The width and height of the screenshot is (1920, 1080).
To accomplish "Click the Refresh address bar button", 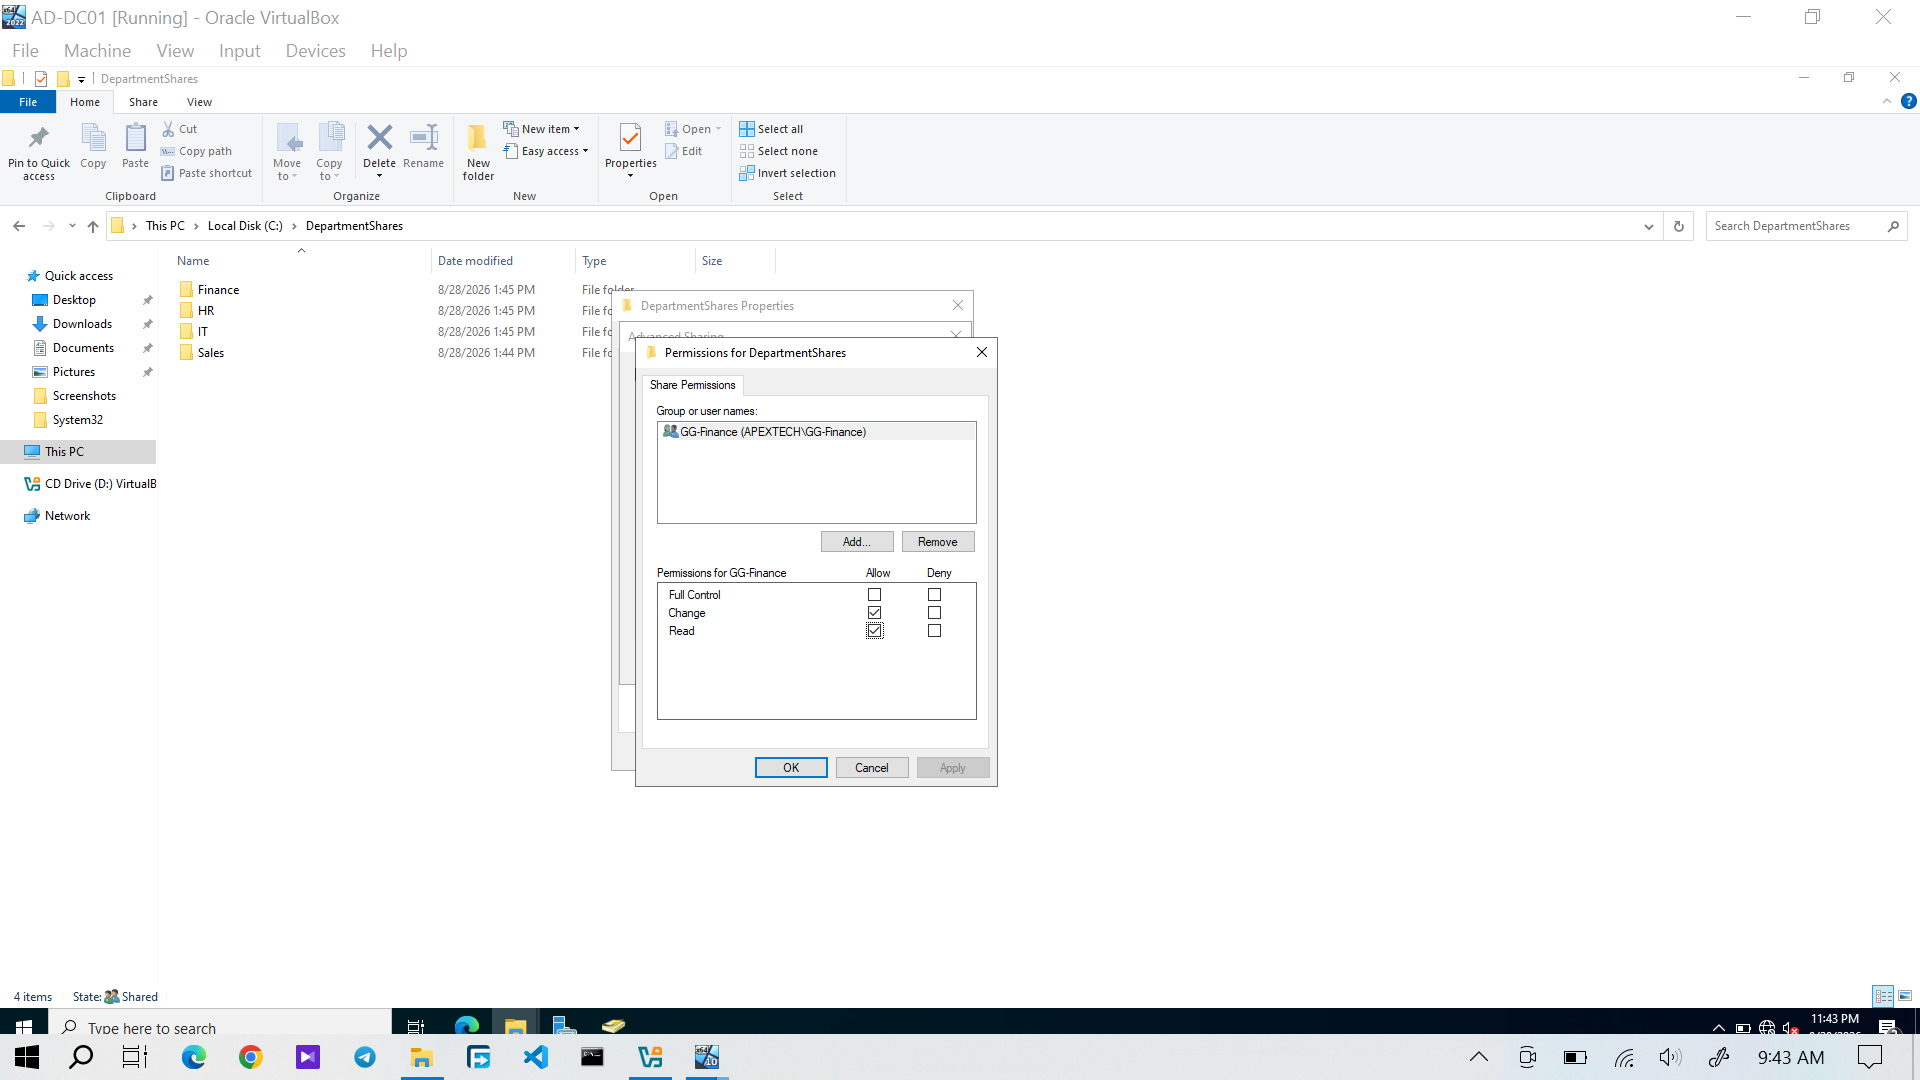I will point(1679,226).
